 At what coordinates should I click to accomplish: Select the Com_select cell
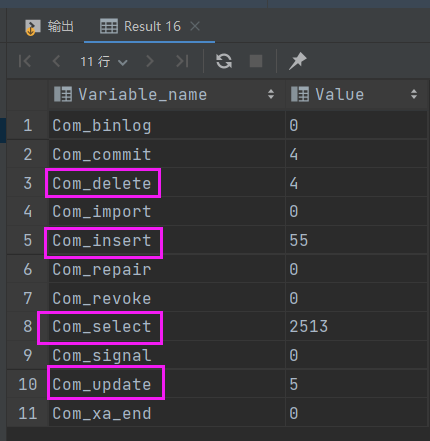click(x=167, y=326)
